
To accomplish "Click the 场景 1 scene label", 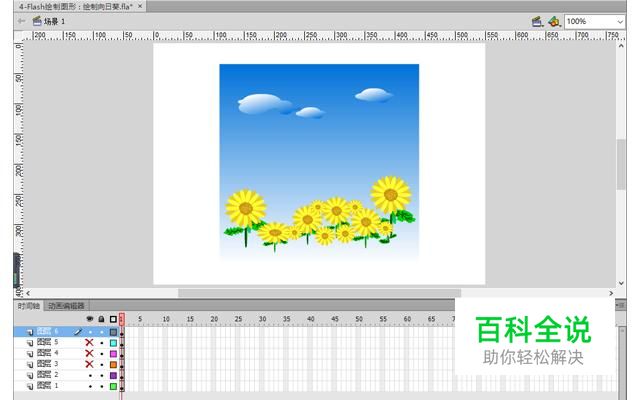I will [x=55, y=21].
